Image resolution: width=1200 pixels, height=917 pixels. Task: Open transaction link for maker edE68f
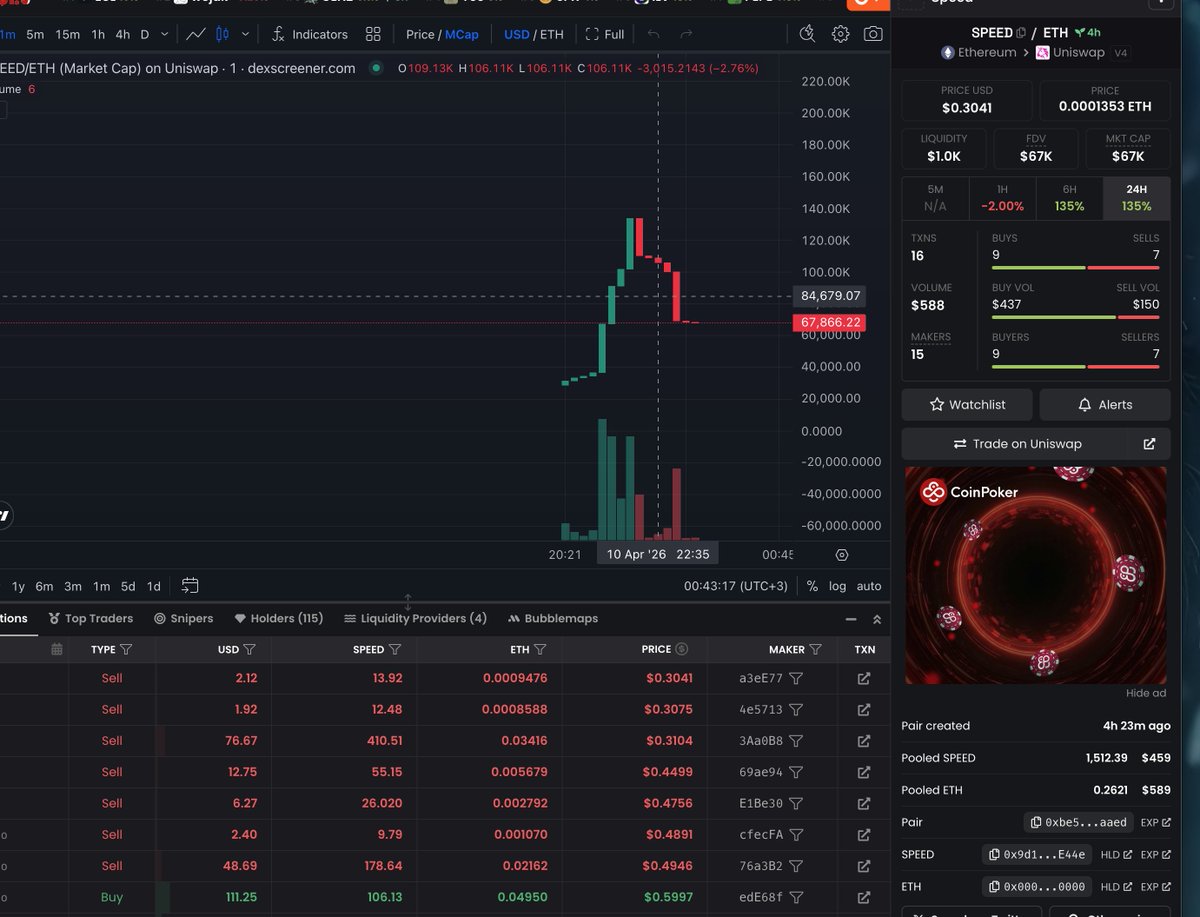click(864, 898)
